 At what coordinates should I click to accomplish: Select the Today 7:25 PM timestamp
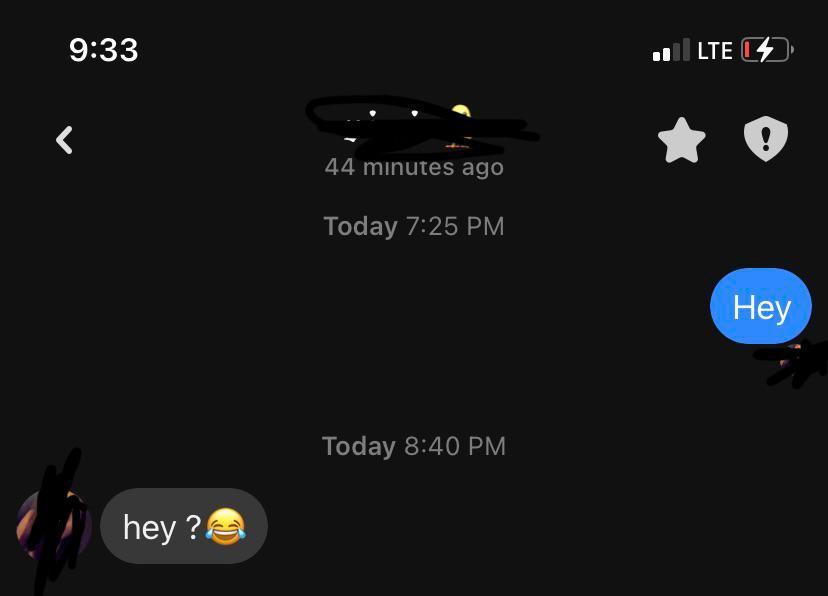[414, 226]
